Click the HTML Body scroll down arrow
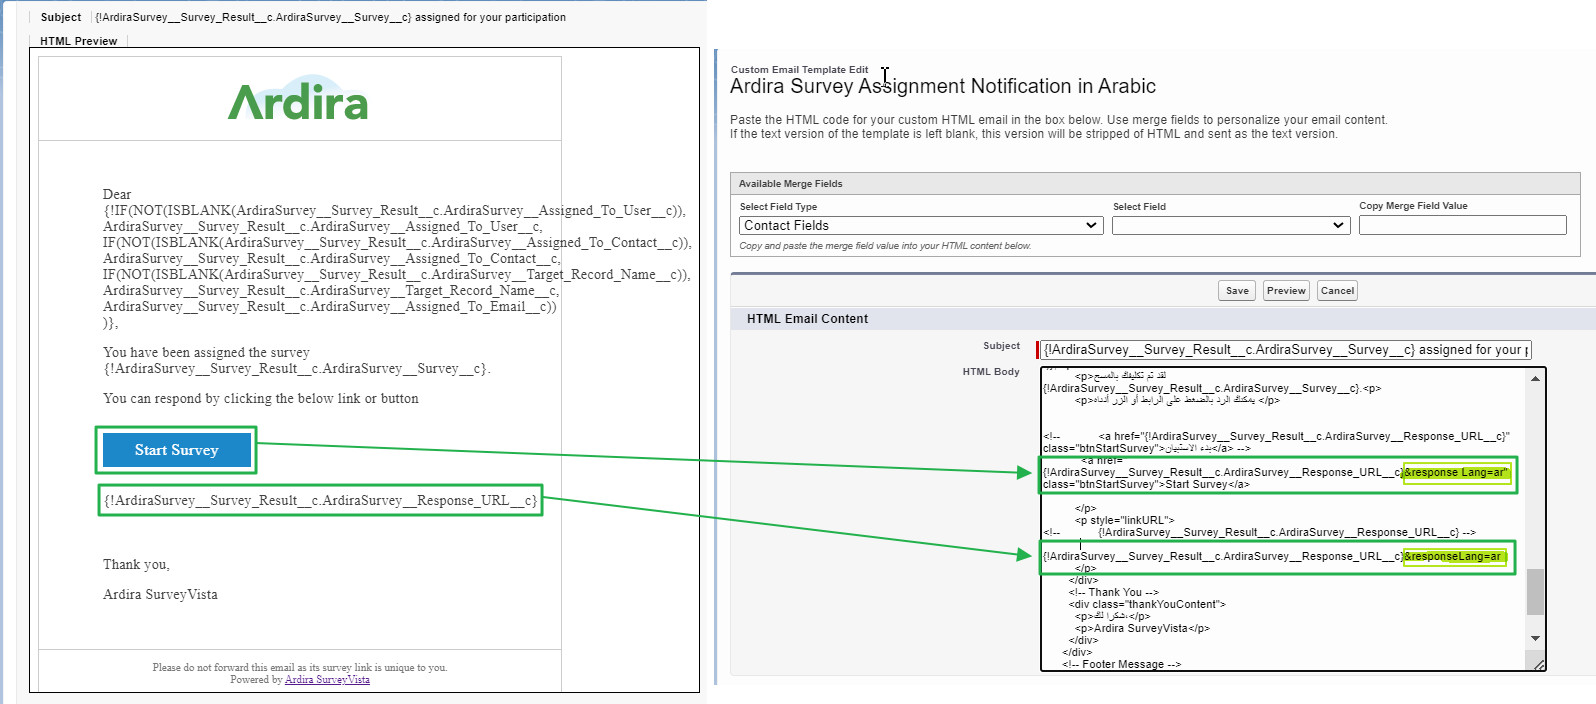The width and height of the screenshot is (1596, 704). [x=1535, y=638]
